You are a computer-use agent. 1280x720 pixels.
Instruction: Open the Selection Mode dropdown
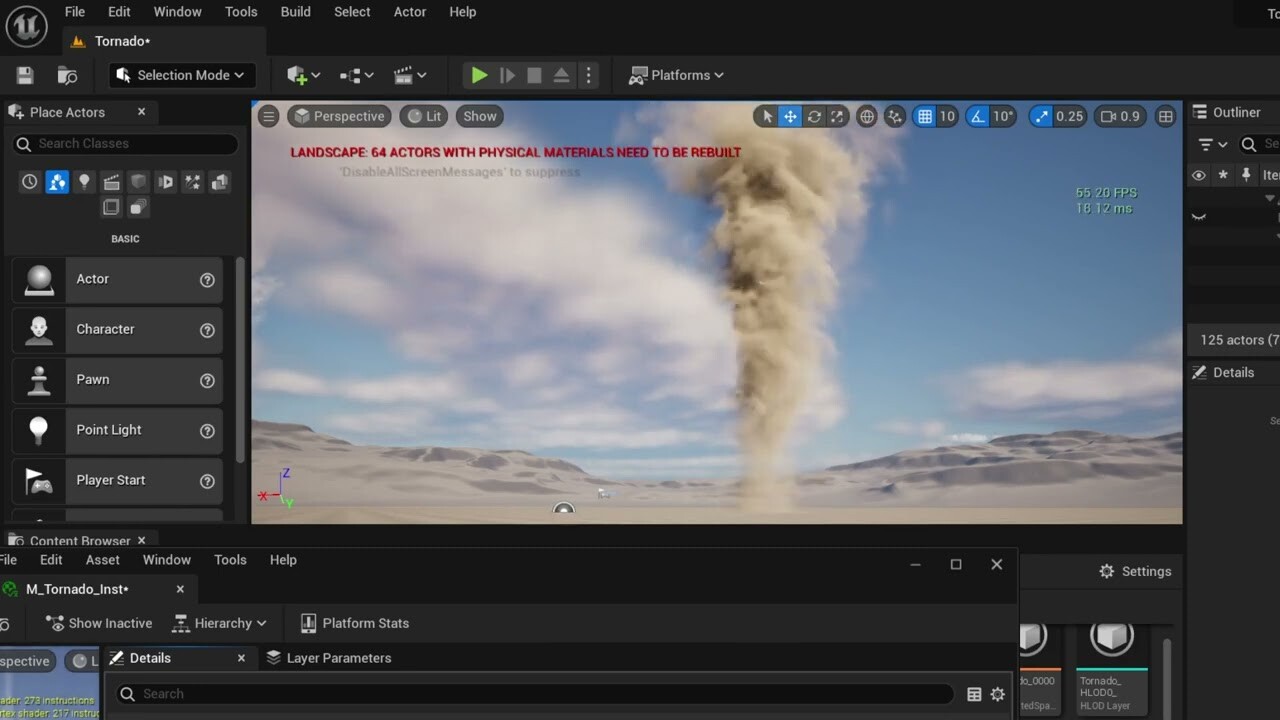tap(182, 74)
